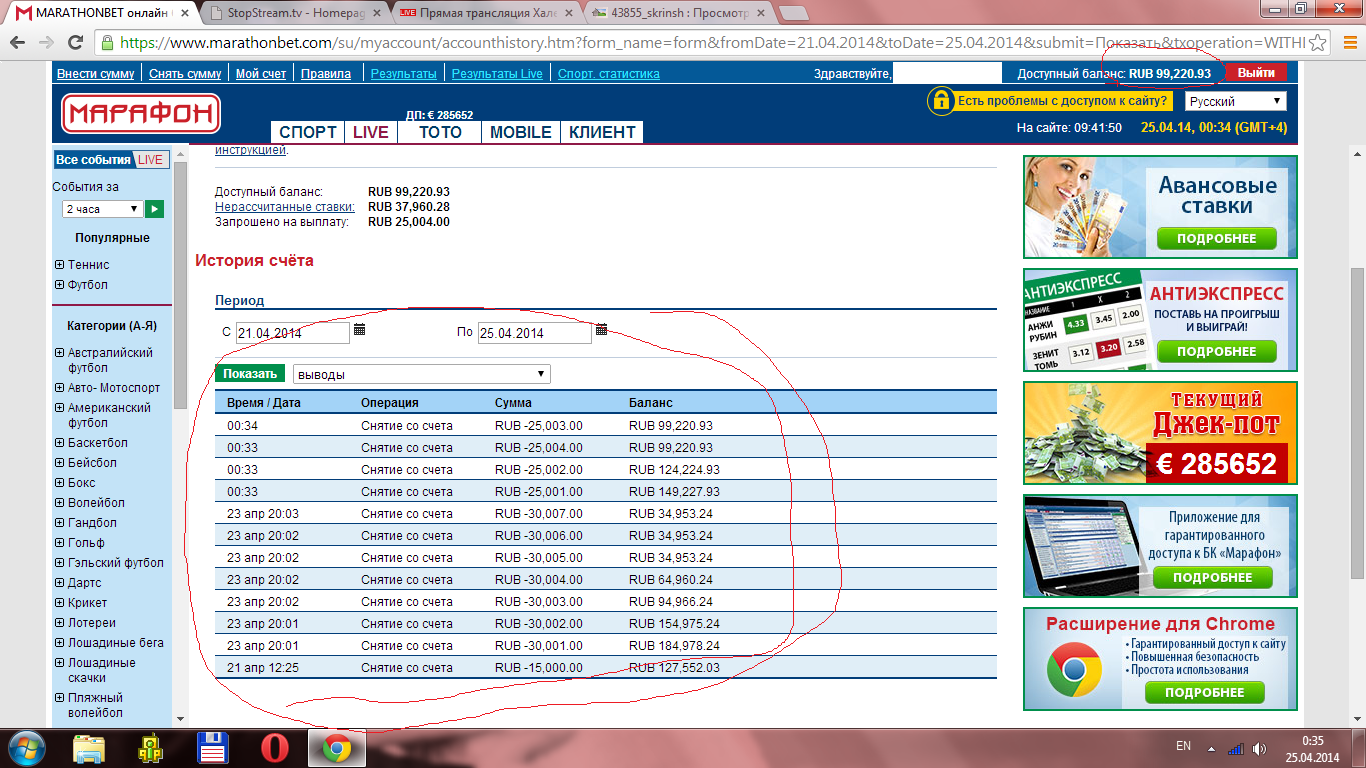The image size is (1366, 768).
Task: Open the LIVE menu tab
Action: click(x=371, y=132)
